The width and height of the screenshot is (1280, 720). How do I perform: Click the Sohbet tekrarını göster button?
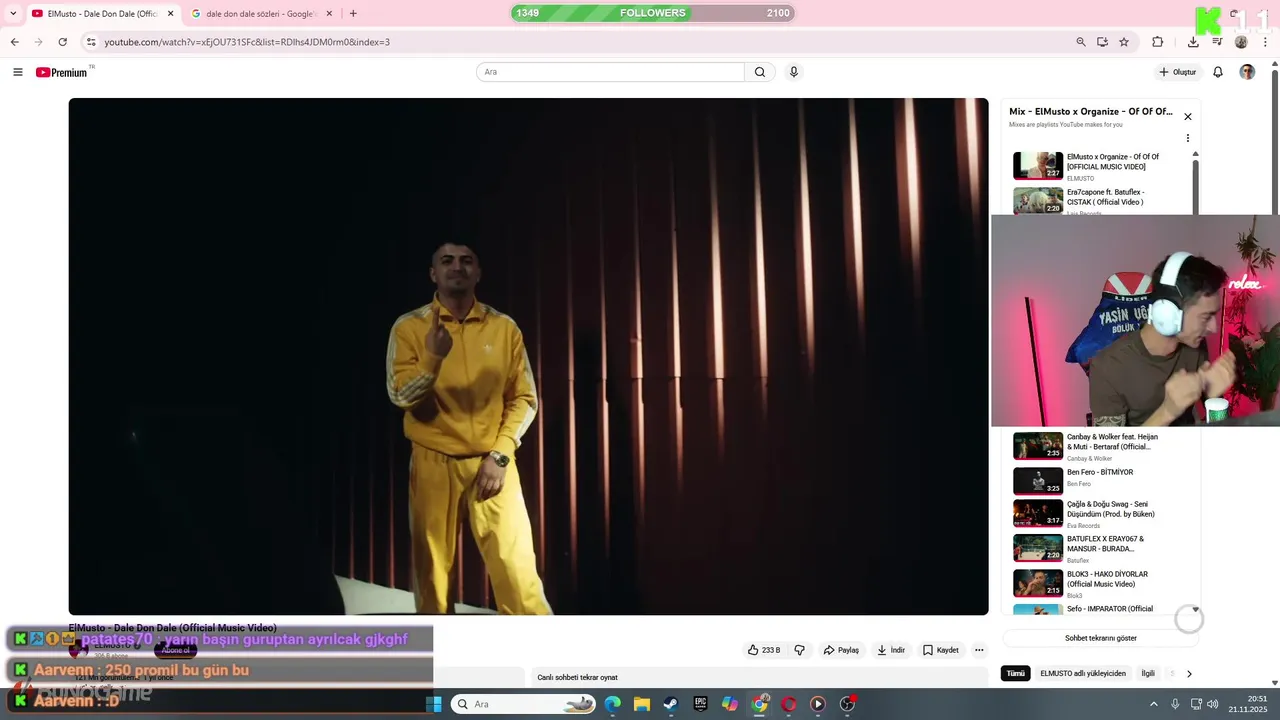pyautogui.click(x=1100, y=638)
